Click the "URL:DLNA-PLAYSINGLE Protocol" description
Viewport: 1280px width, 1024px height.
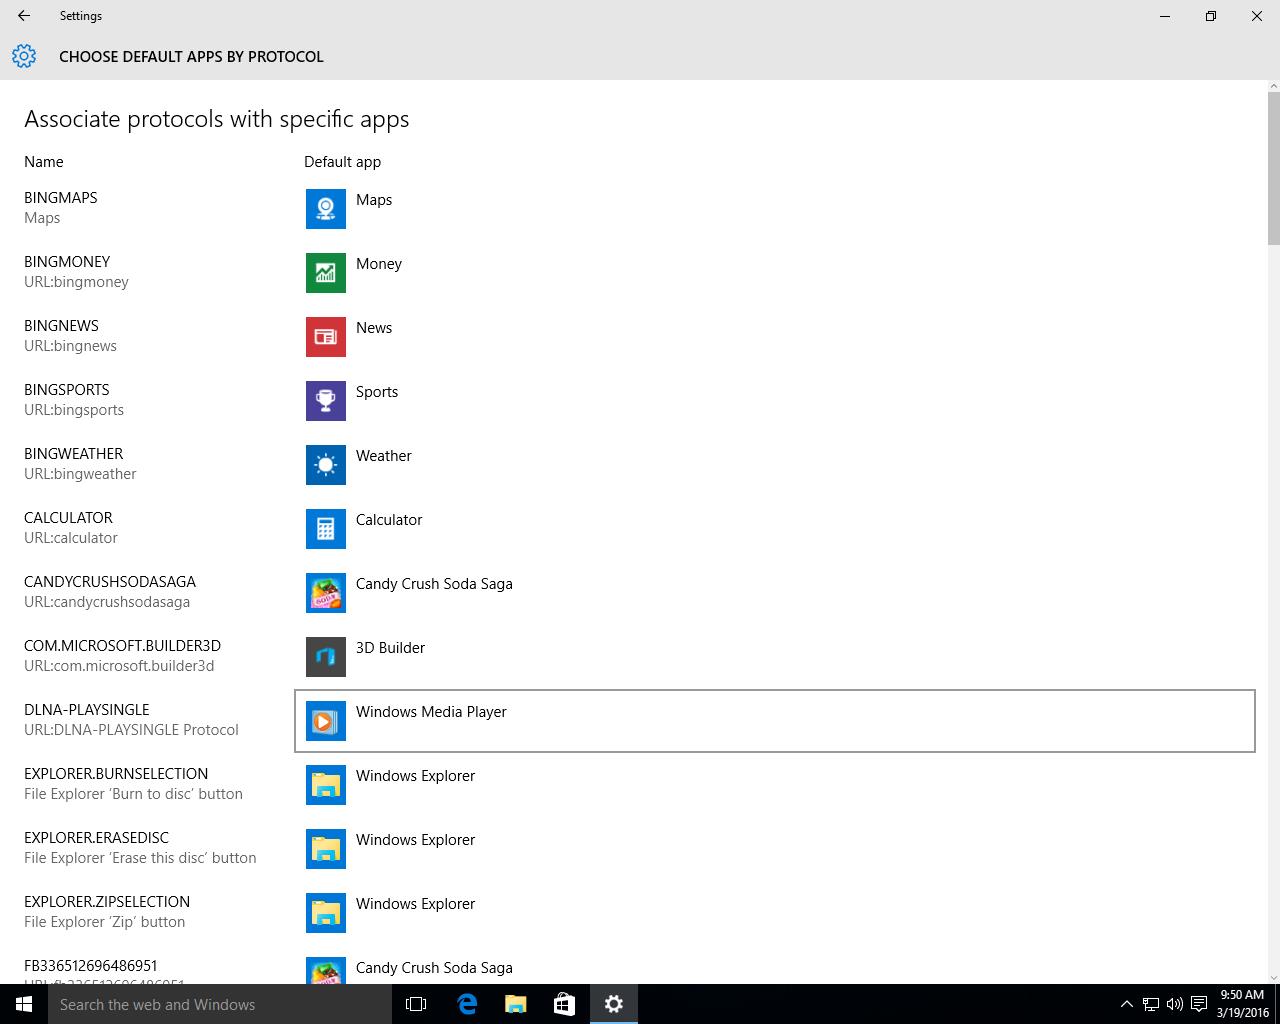pos(131,730)
